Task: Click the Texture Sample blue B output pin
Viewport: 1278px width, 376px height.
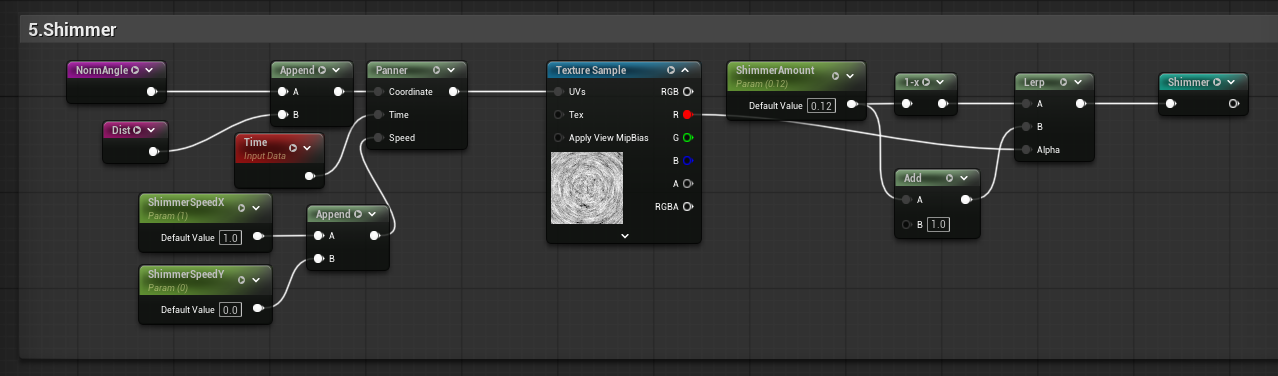Action: point(688,161)
